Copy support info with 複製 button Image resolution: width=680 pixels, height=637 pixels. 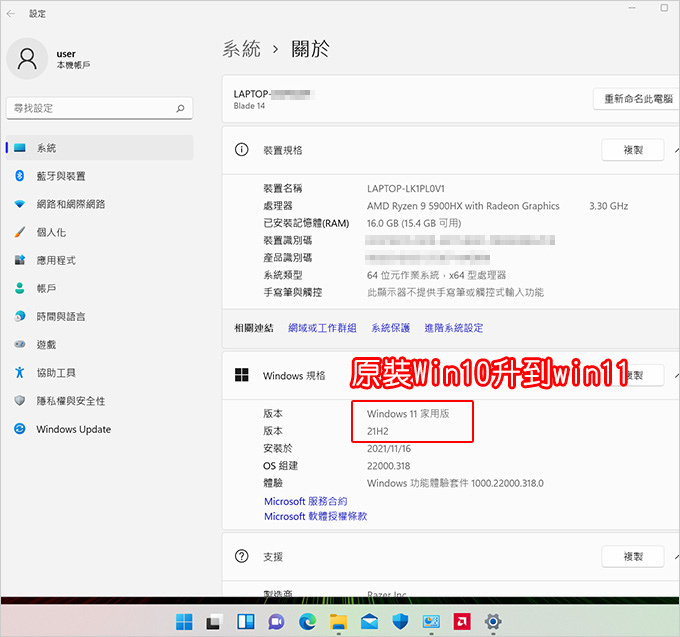click(633, 556)
